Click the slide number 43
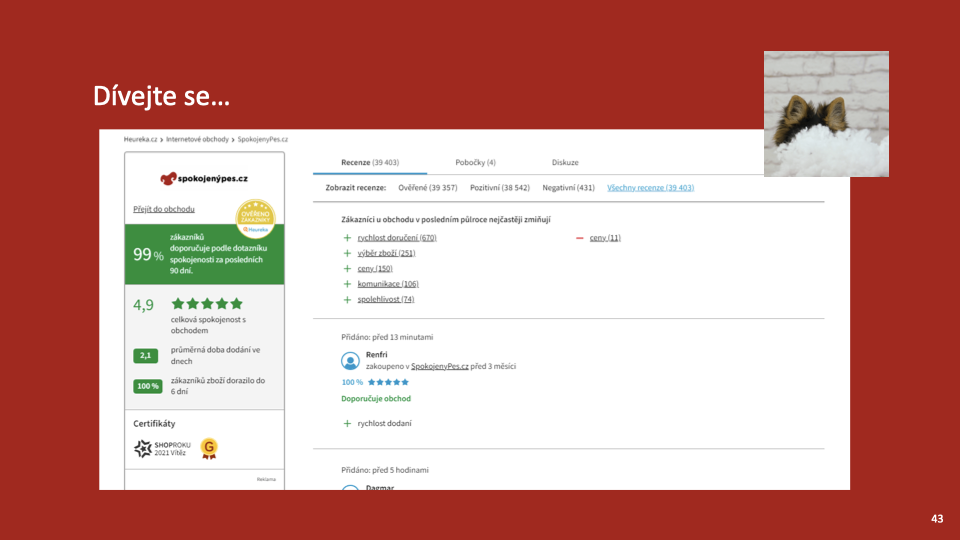 point(937,519)
